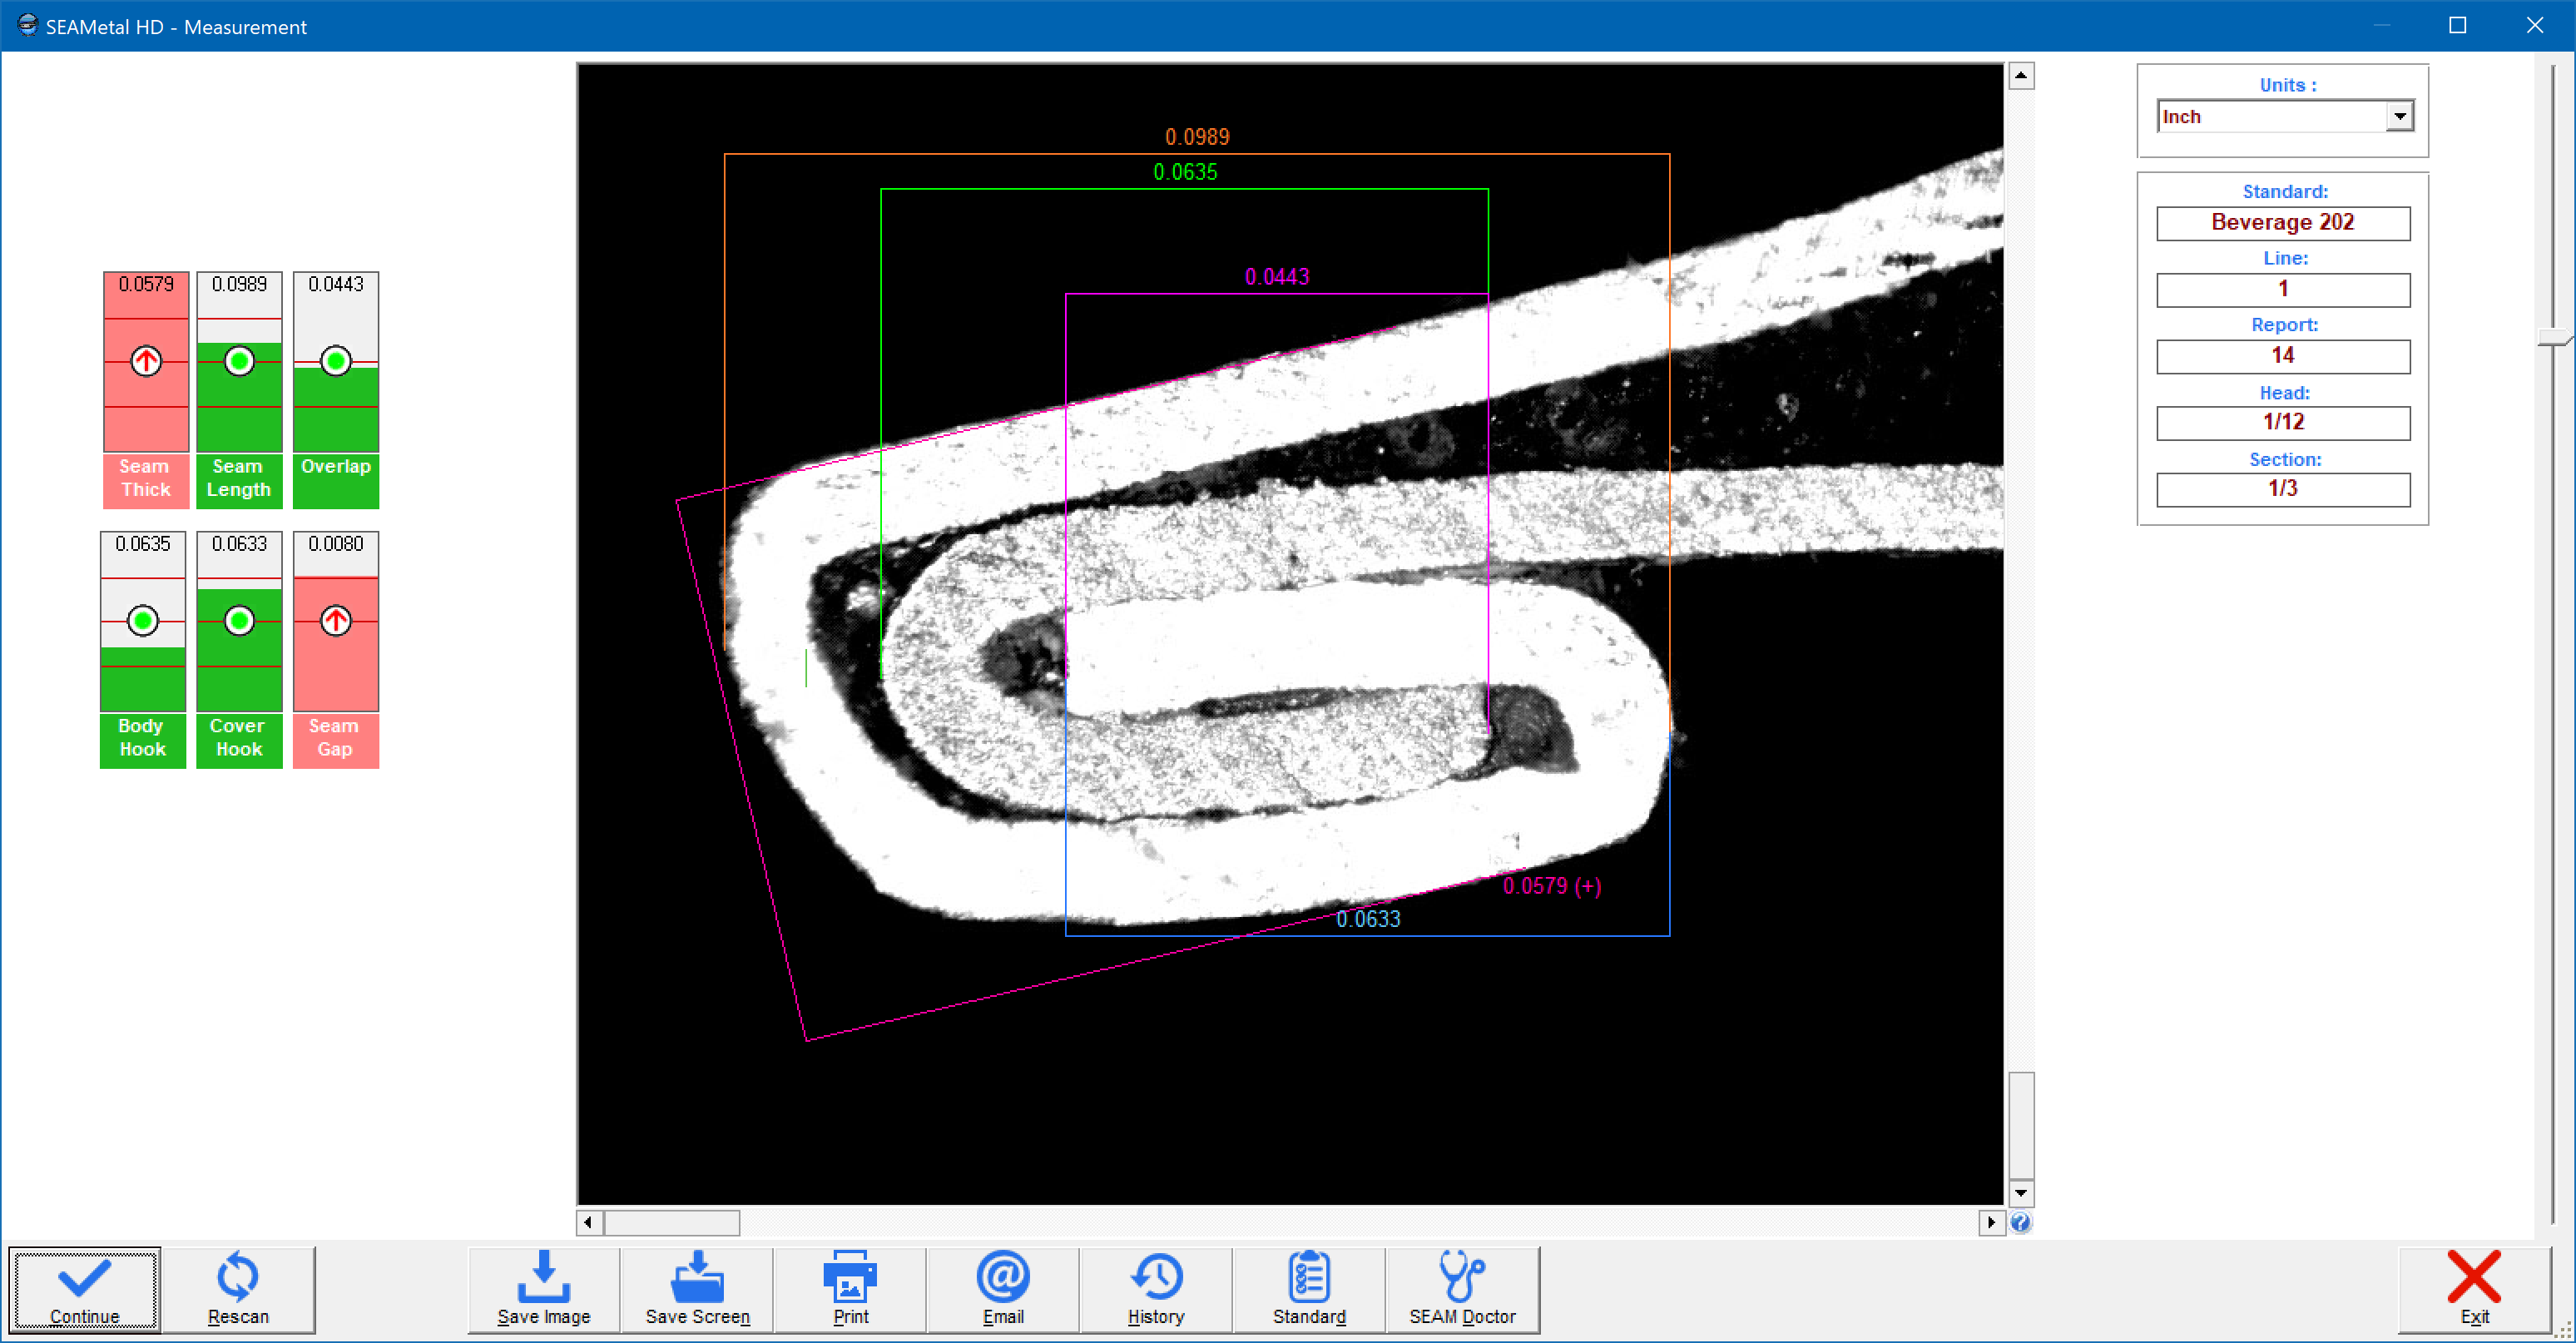Click the Save Screen button
This screenshot has width=2576, height=1343.
point(697,1289)
